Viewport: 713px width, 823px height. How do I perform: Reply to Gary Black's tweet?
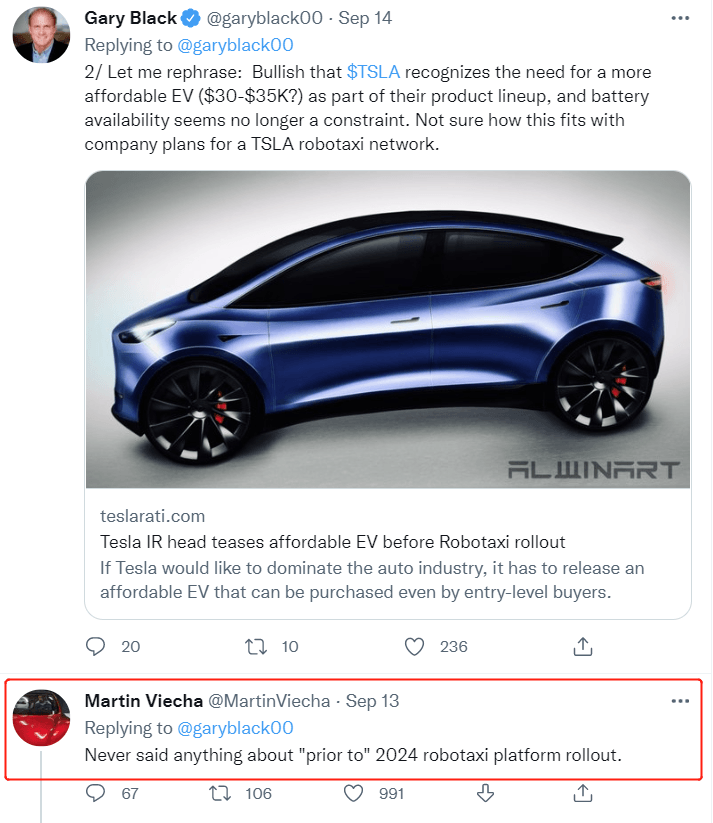[x=96, y=646]
